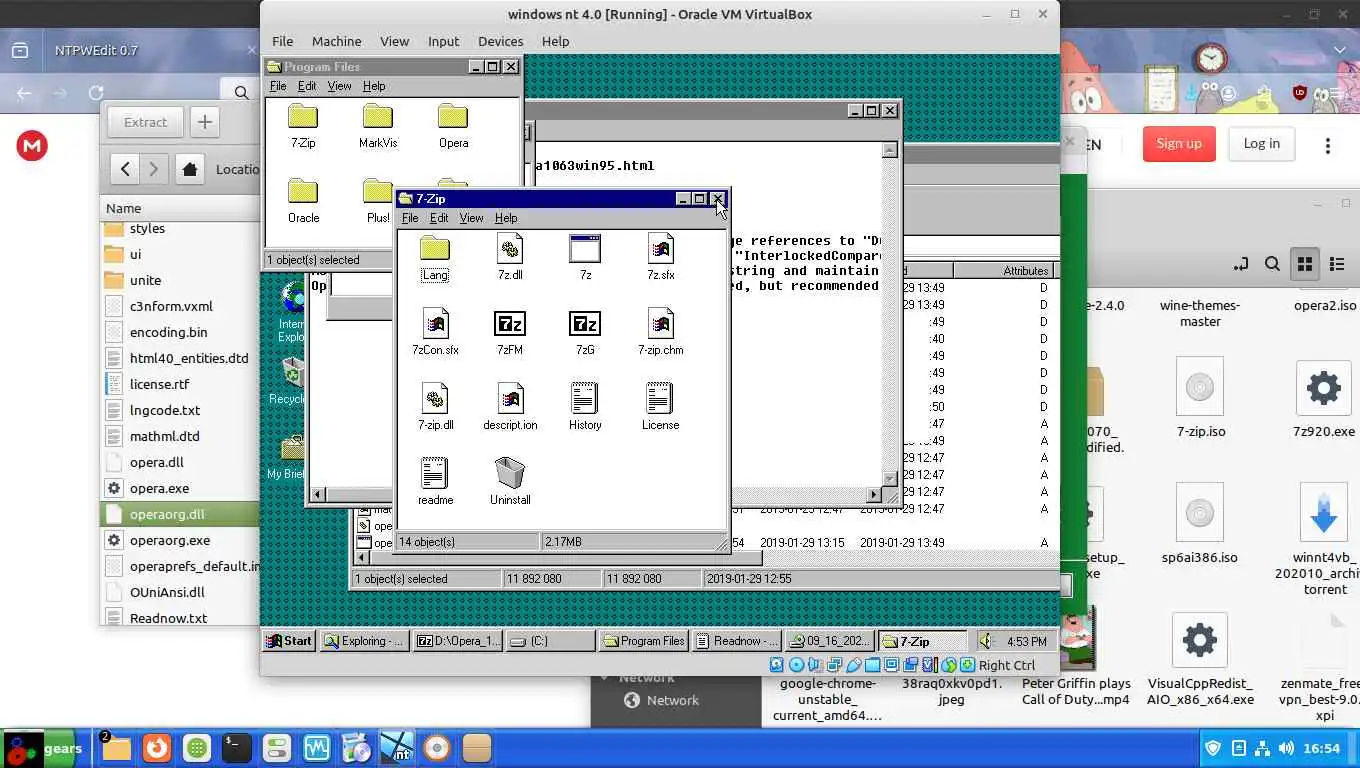The height and width of the screenshot is (768, 1360).
Task: Click the NT volume speaker tray icon
Action: coord(987,641)
